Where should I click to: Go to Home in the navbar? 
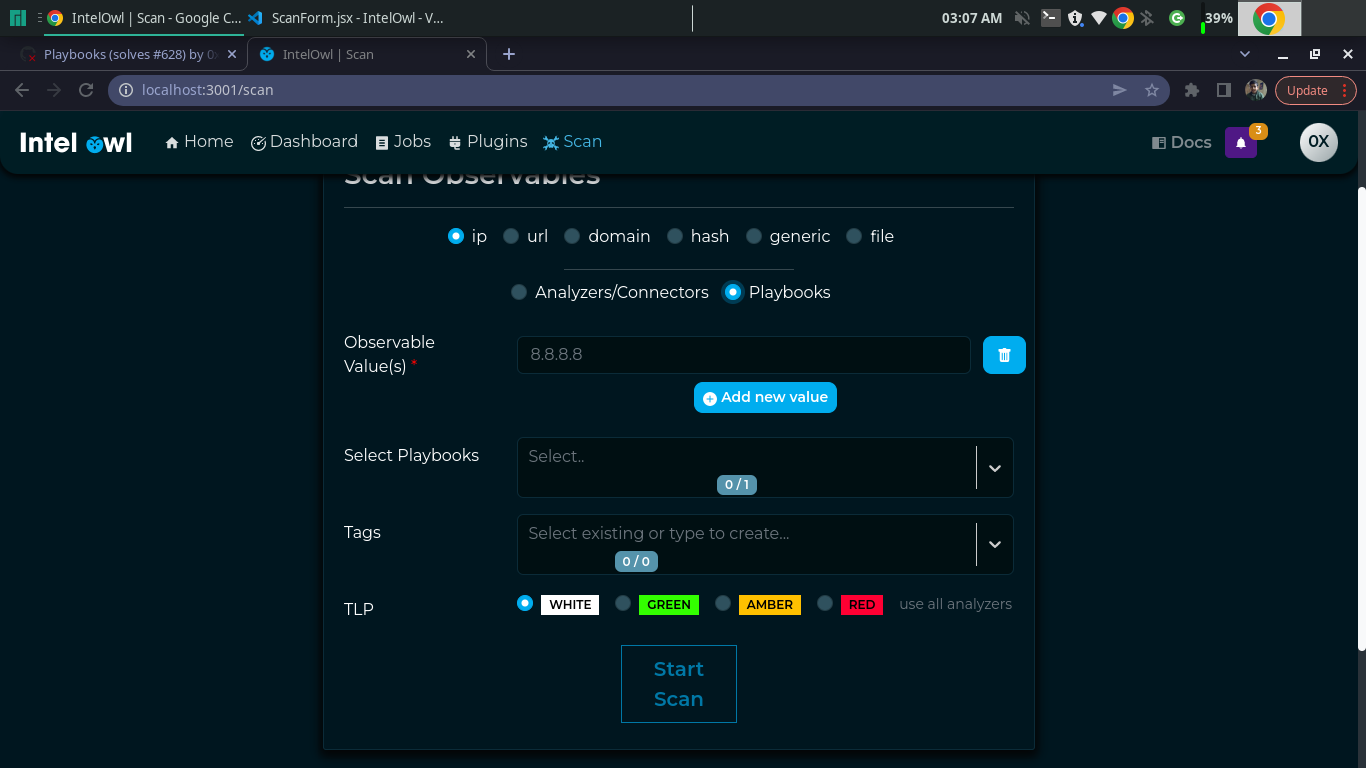click(199, 142)
